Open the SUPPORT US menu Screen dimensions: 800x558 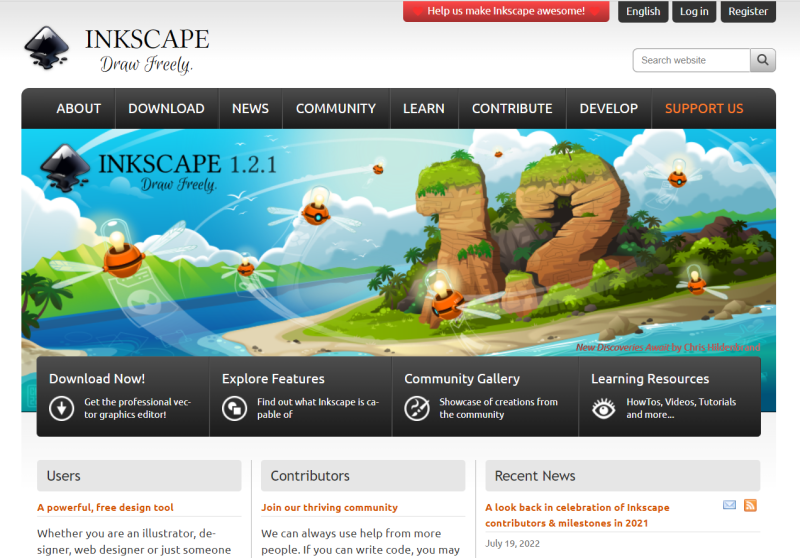(704, 109)
